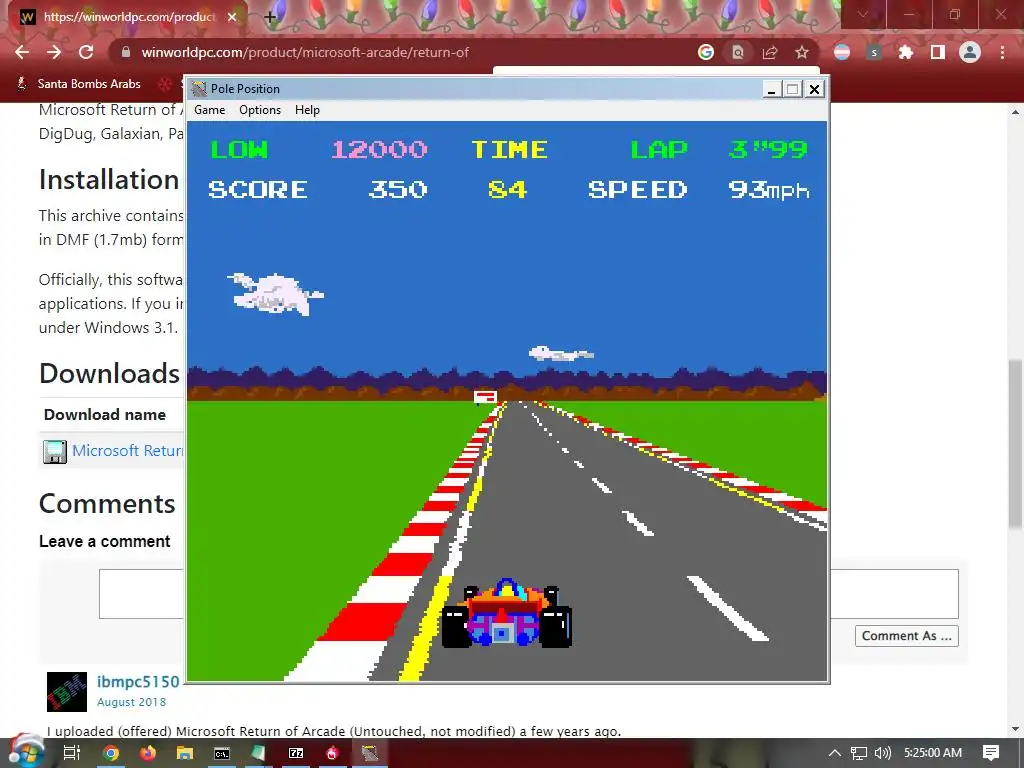Select the winworldpc.com tab

tap(129, 17)
